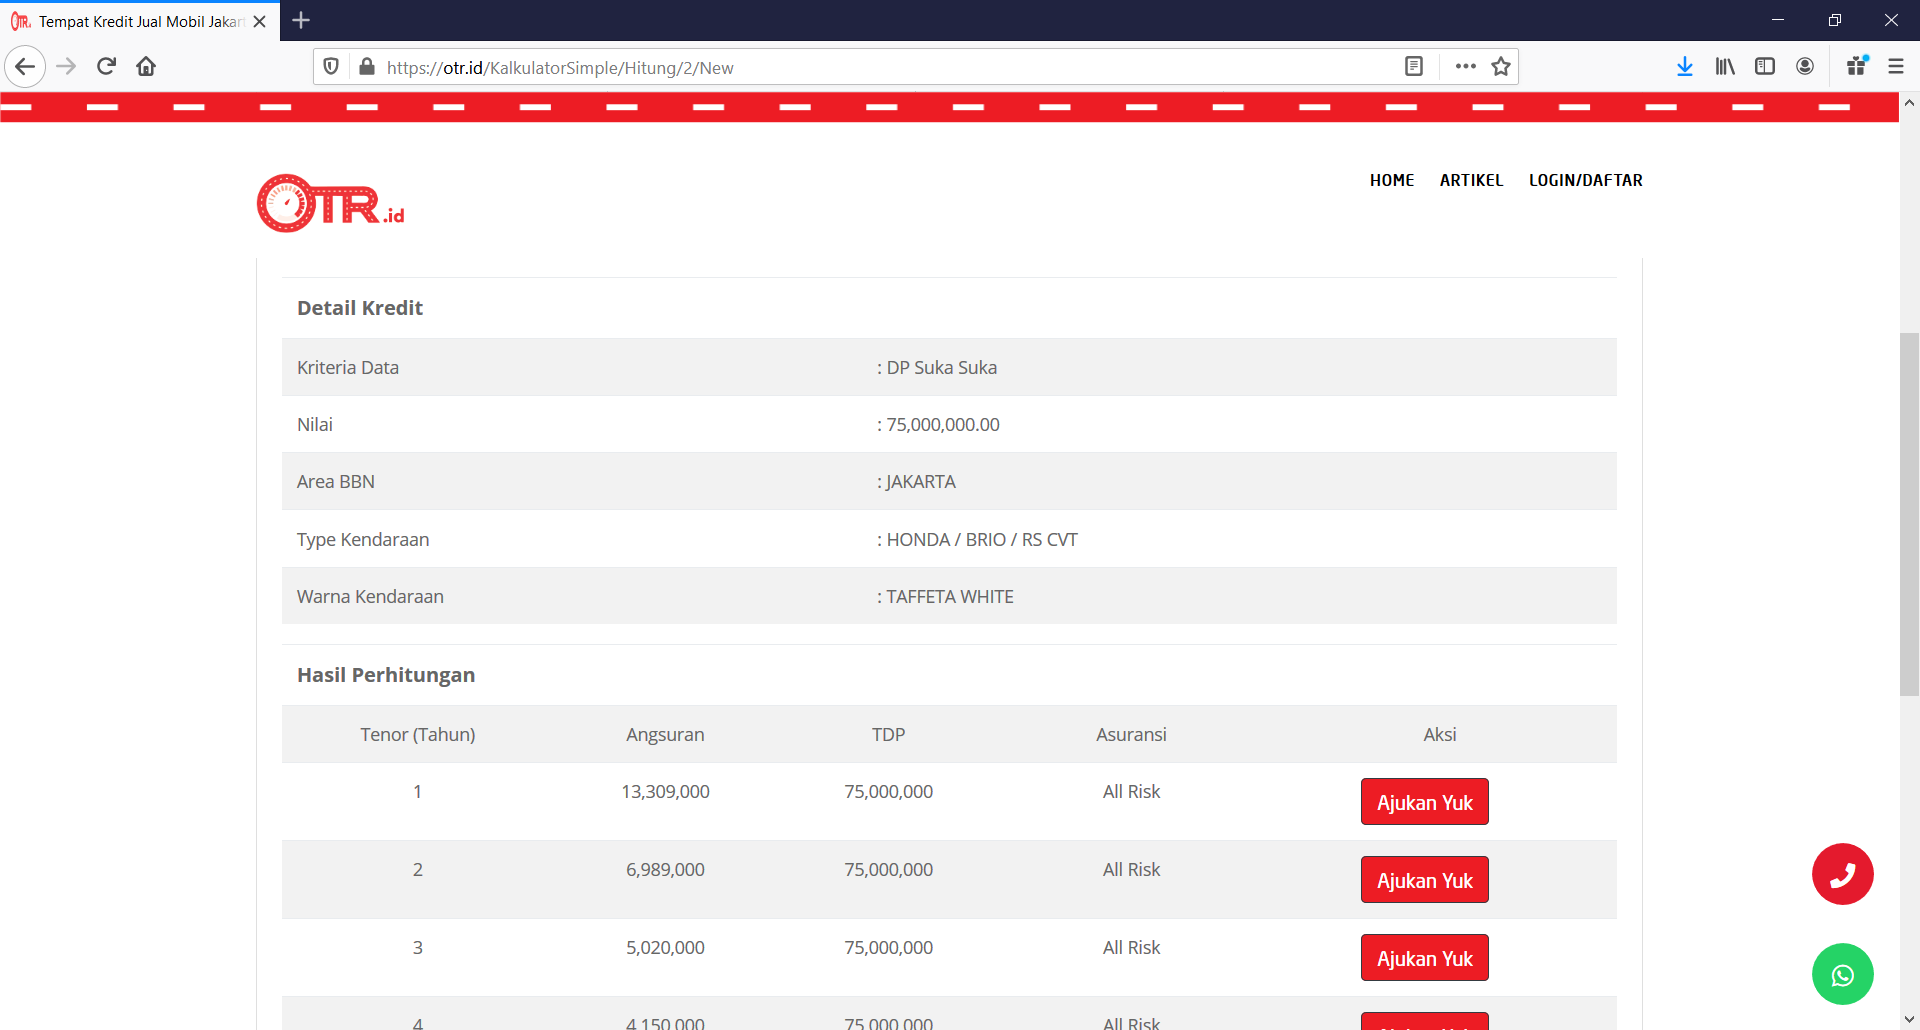The image size is (1920, 1030).
Task: Click the Aksi column header
Action: pyautogui.click(x=1439, y=735)
